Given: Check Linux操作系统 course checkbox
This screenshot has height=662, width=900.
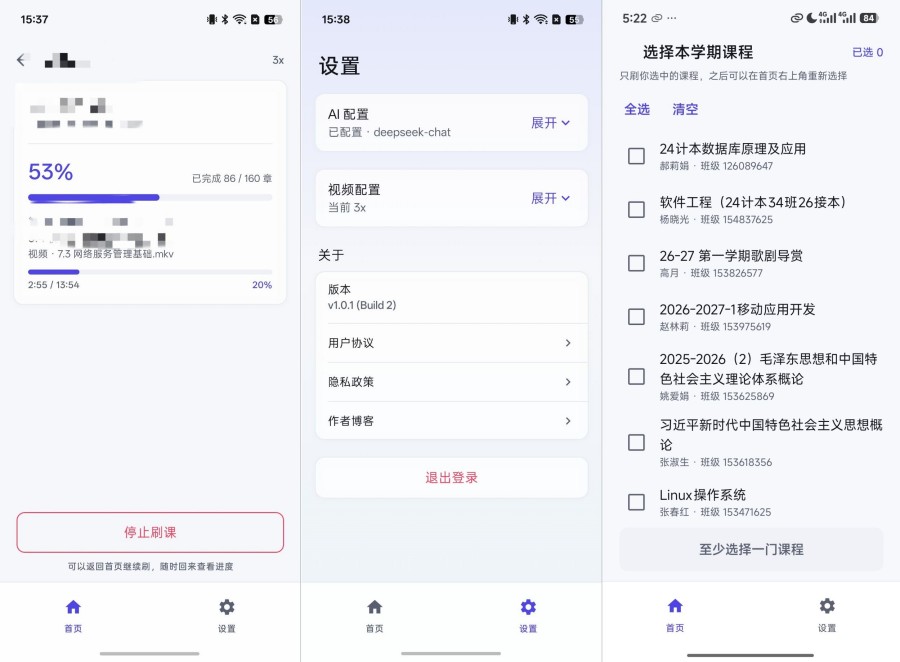Looking at the screenshot, I should click(x=636, y=502).
